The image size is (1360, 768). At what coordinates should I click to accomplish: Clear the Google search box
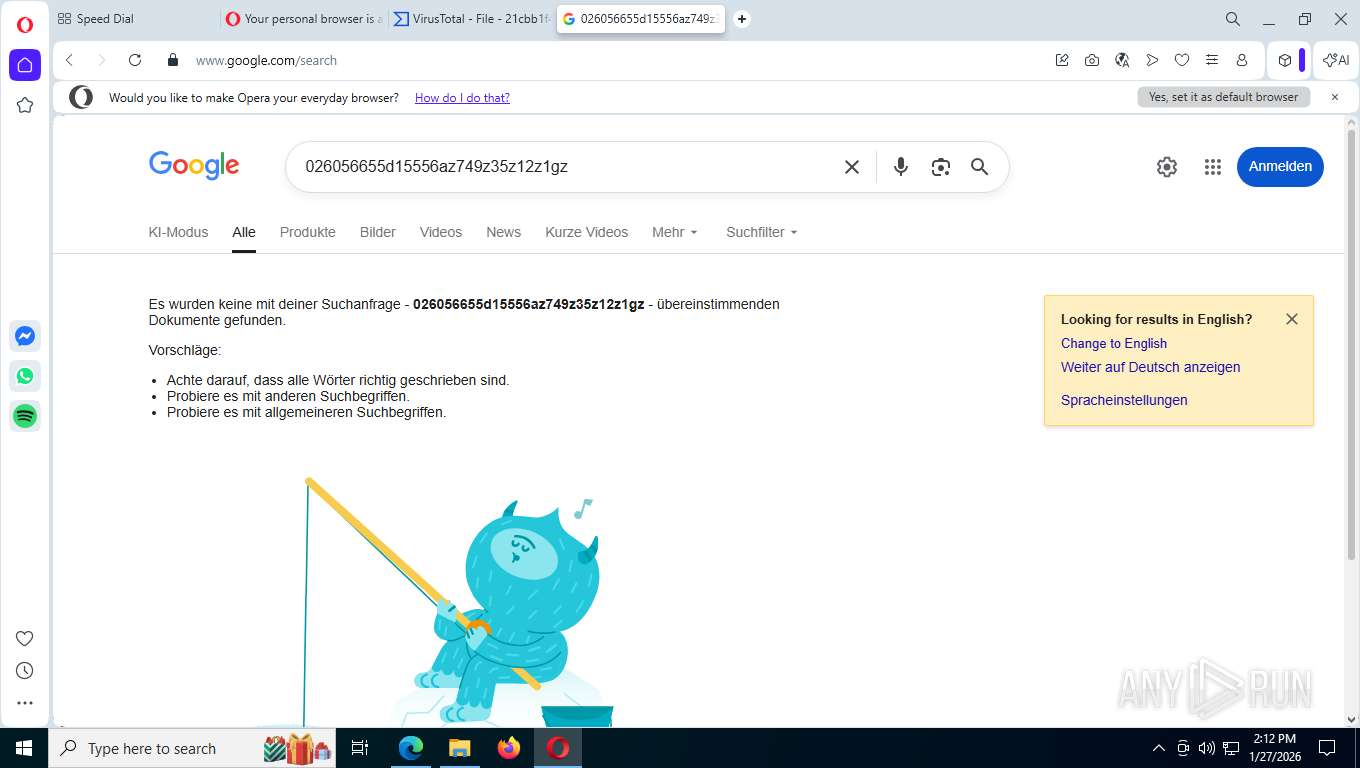[852, 167]
